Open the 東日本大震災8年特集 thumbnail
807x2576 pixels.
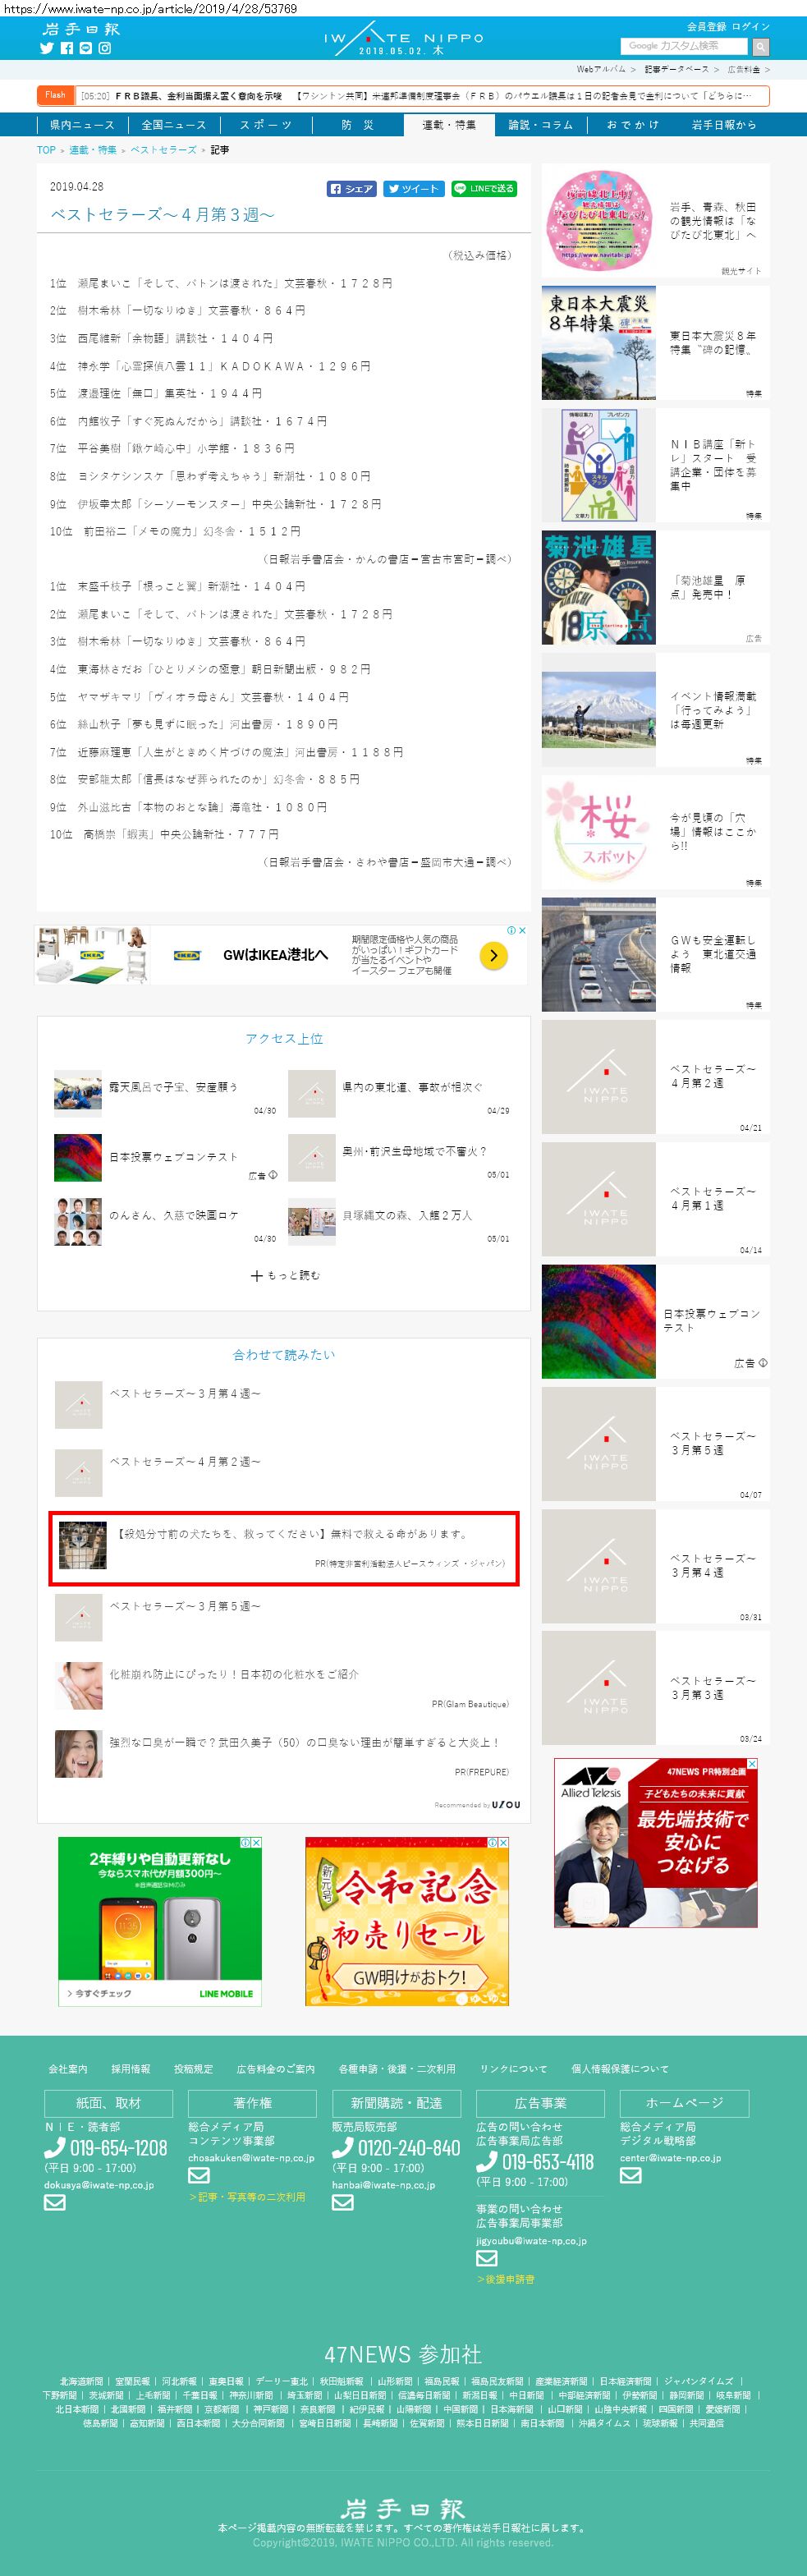599,343
